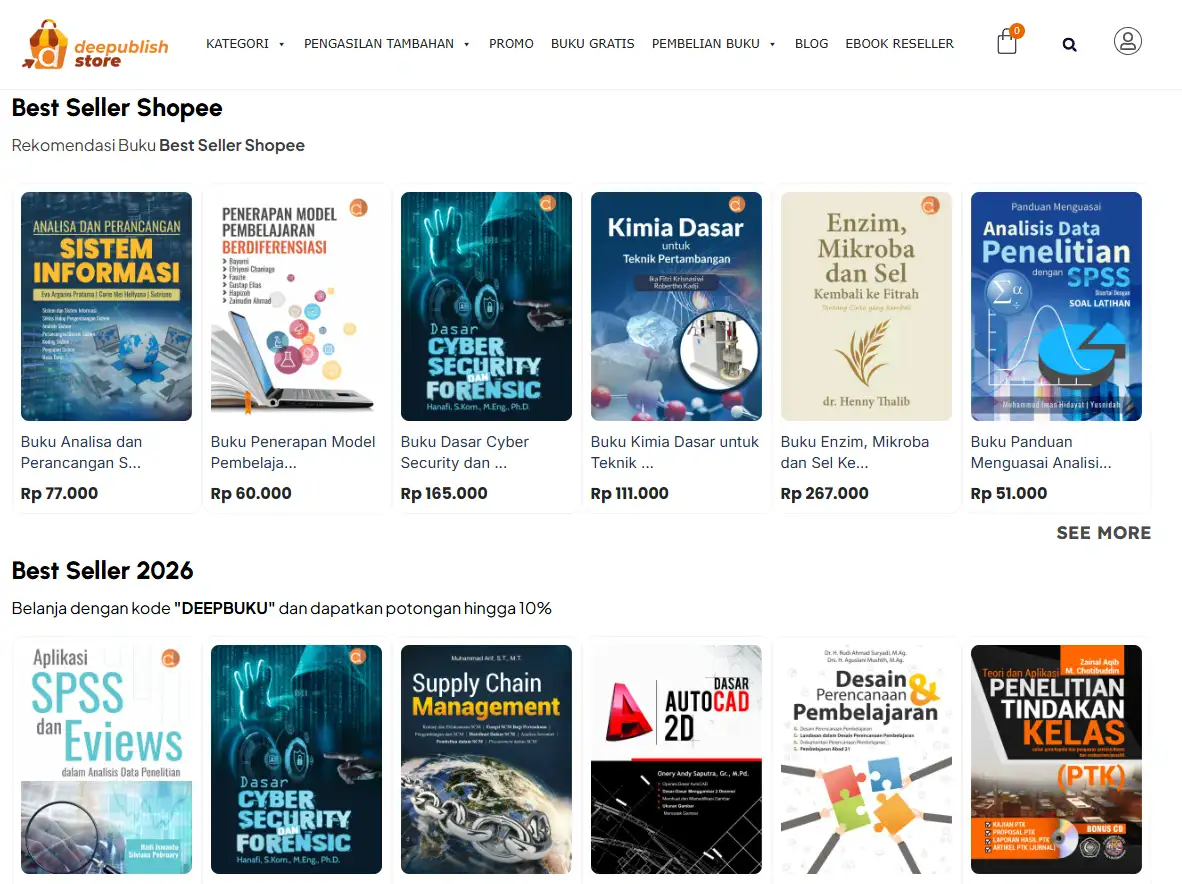
Task: Open the user account profile icon
Action: click(1127, 41)
